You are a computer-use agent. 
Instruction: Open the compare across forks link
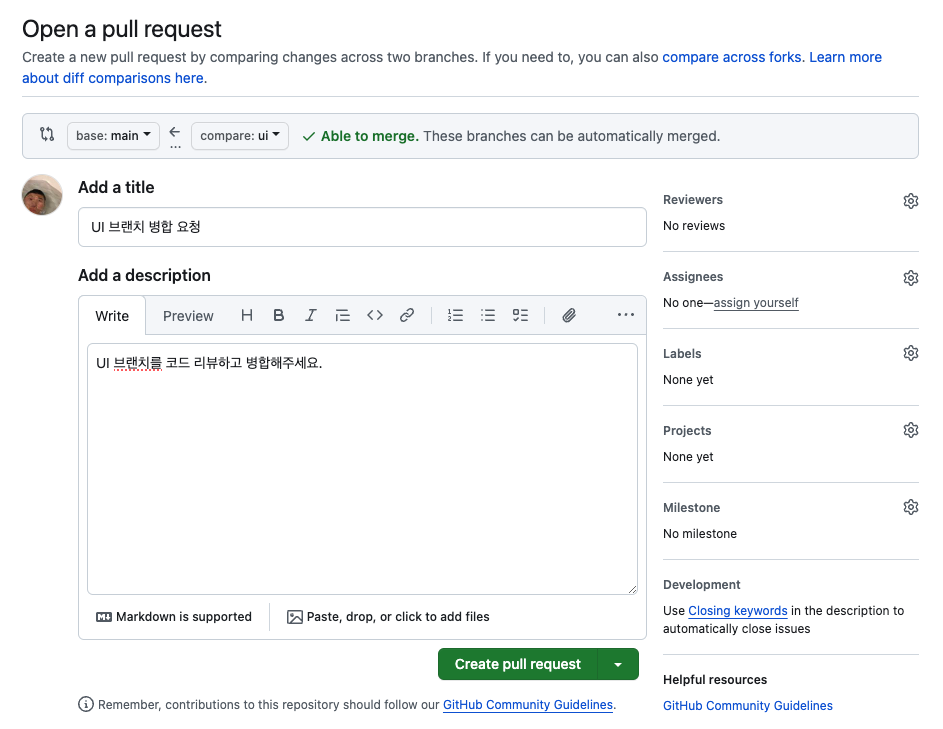733,57
